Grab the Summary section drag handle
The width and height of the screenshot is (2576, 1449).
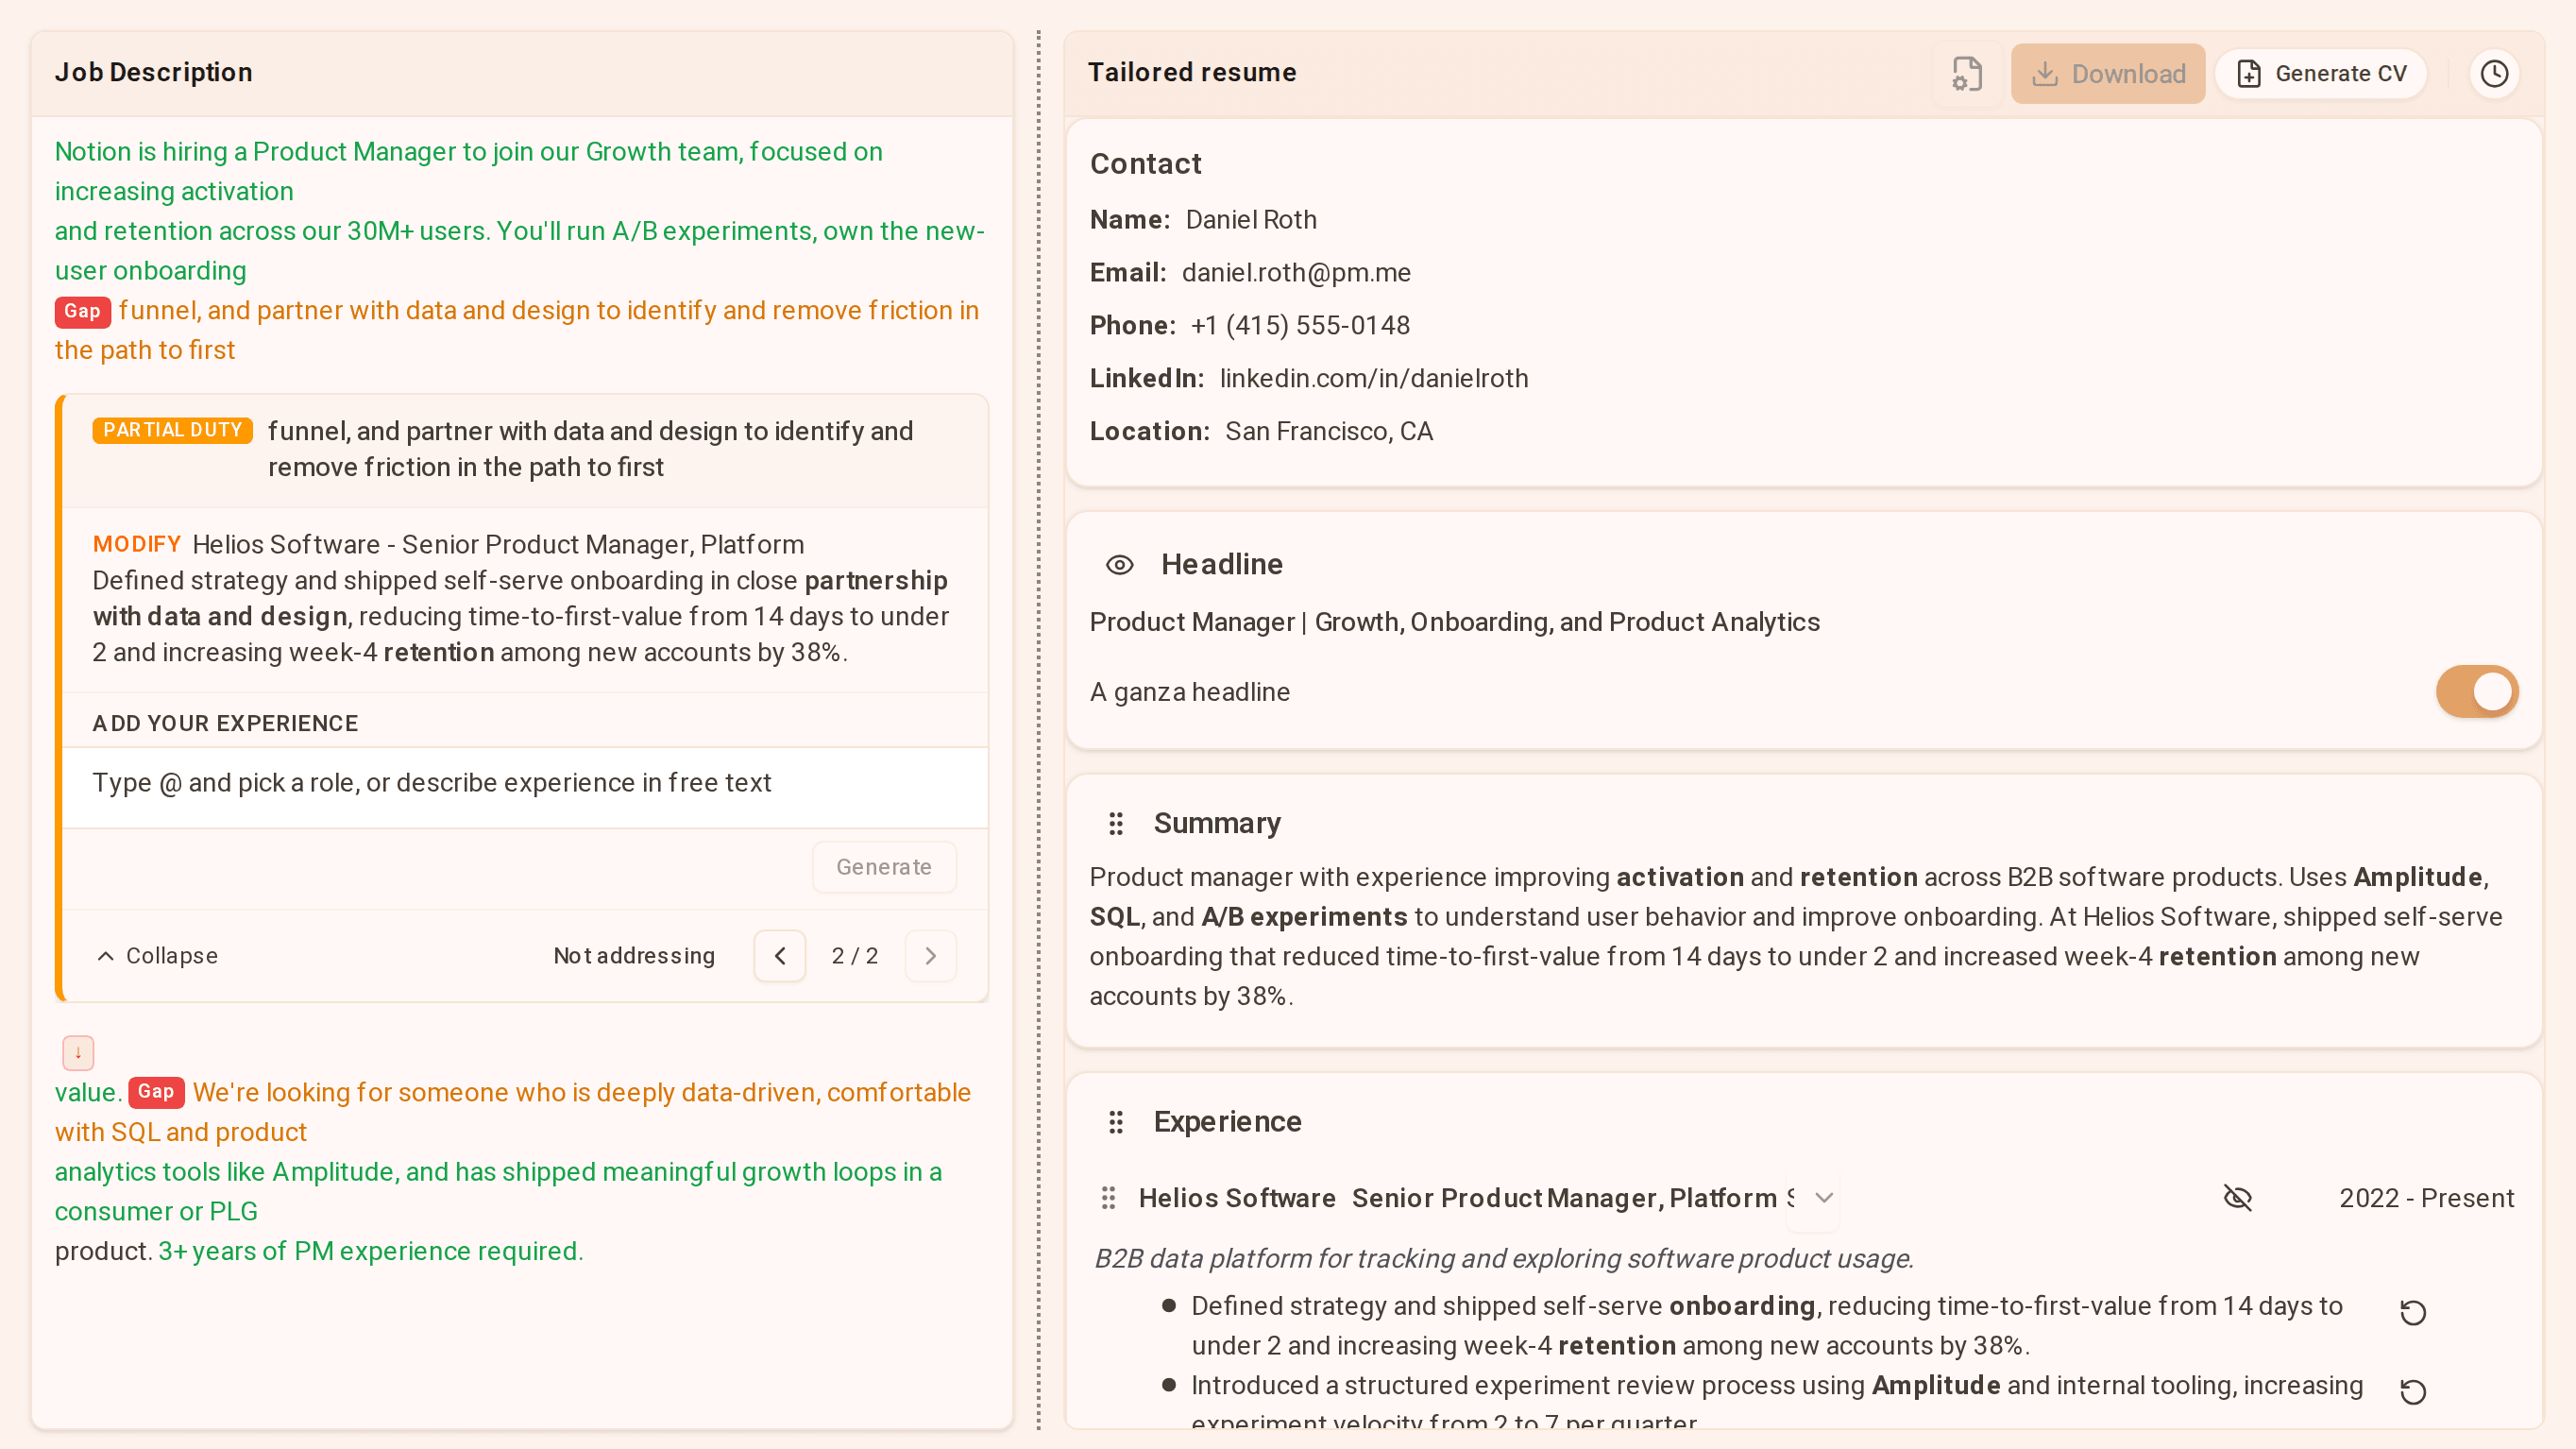pos(1116,823)
